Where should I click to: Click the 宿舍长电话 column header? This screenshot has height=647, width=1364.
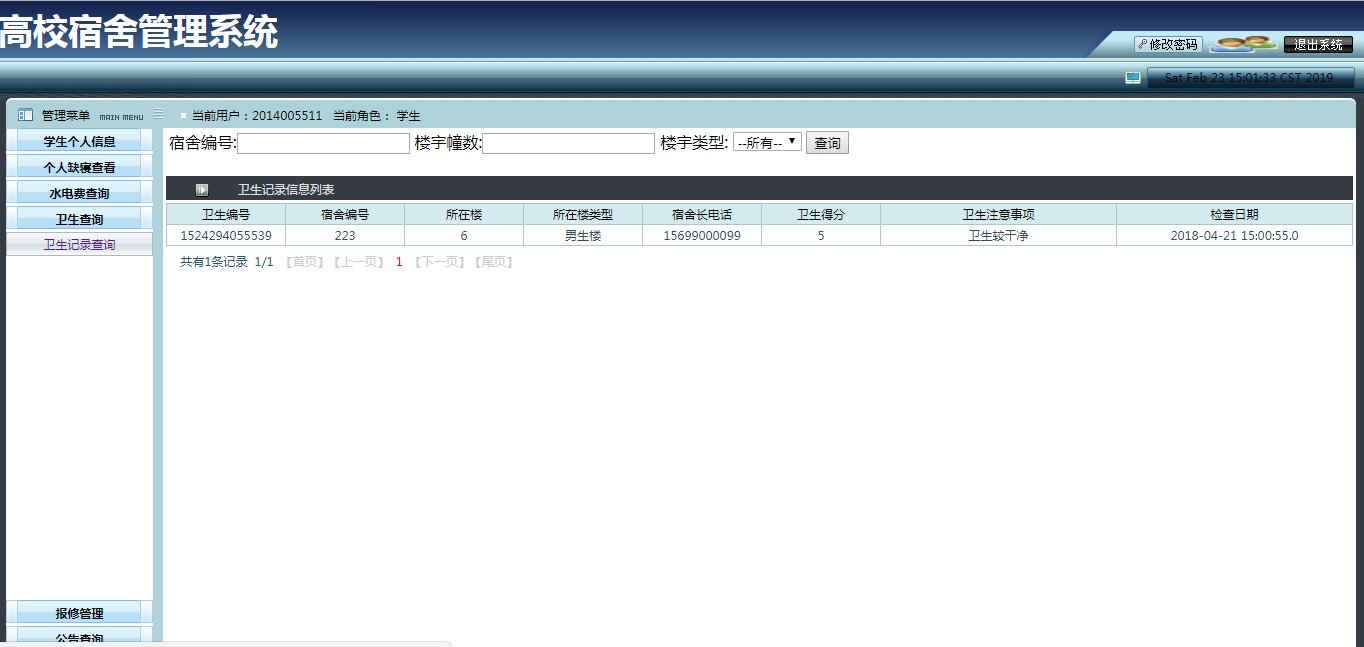pyautogui.click(x=702, y=214)
